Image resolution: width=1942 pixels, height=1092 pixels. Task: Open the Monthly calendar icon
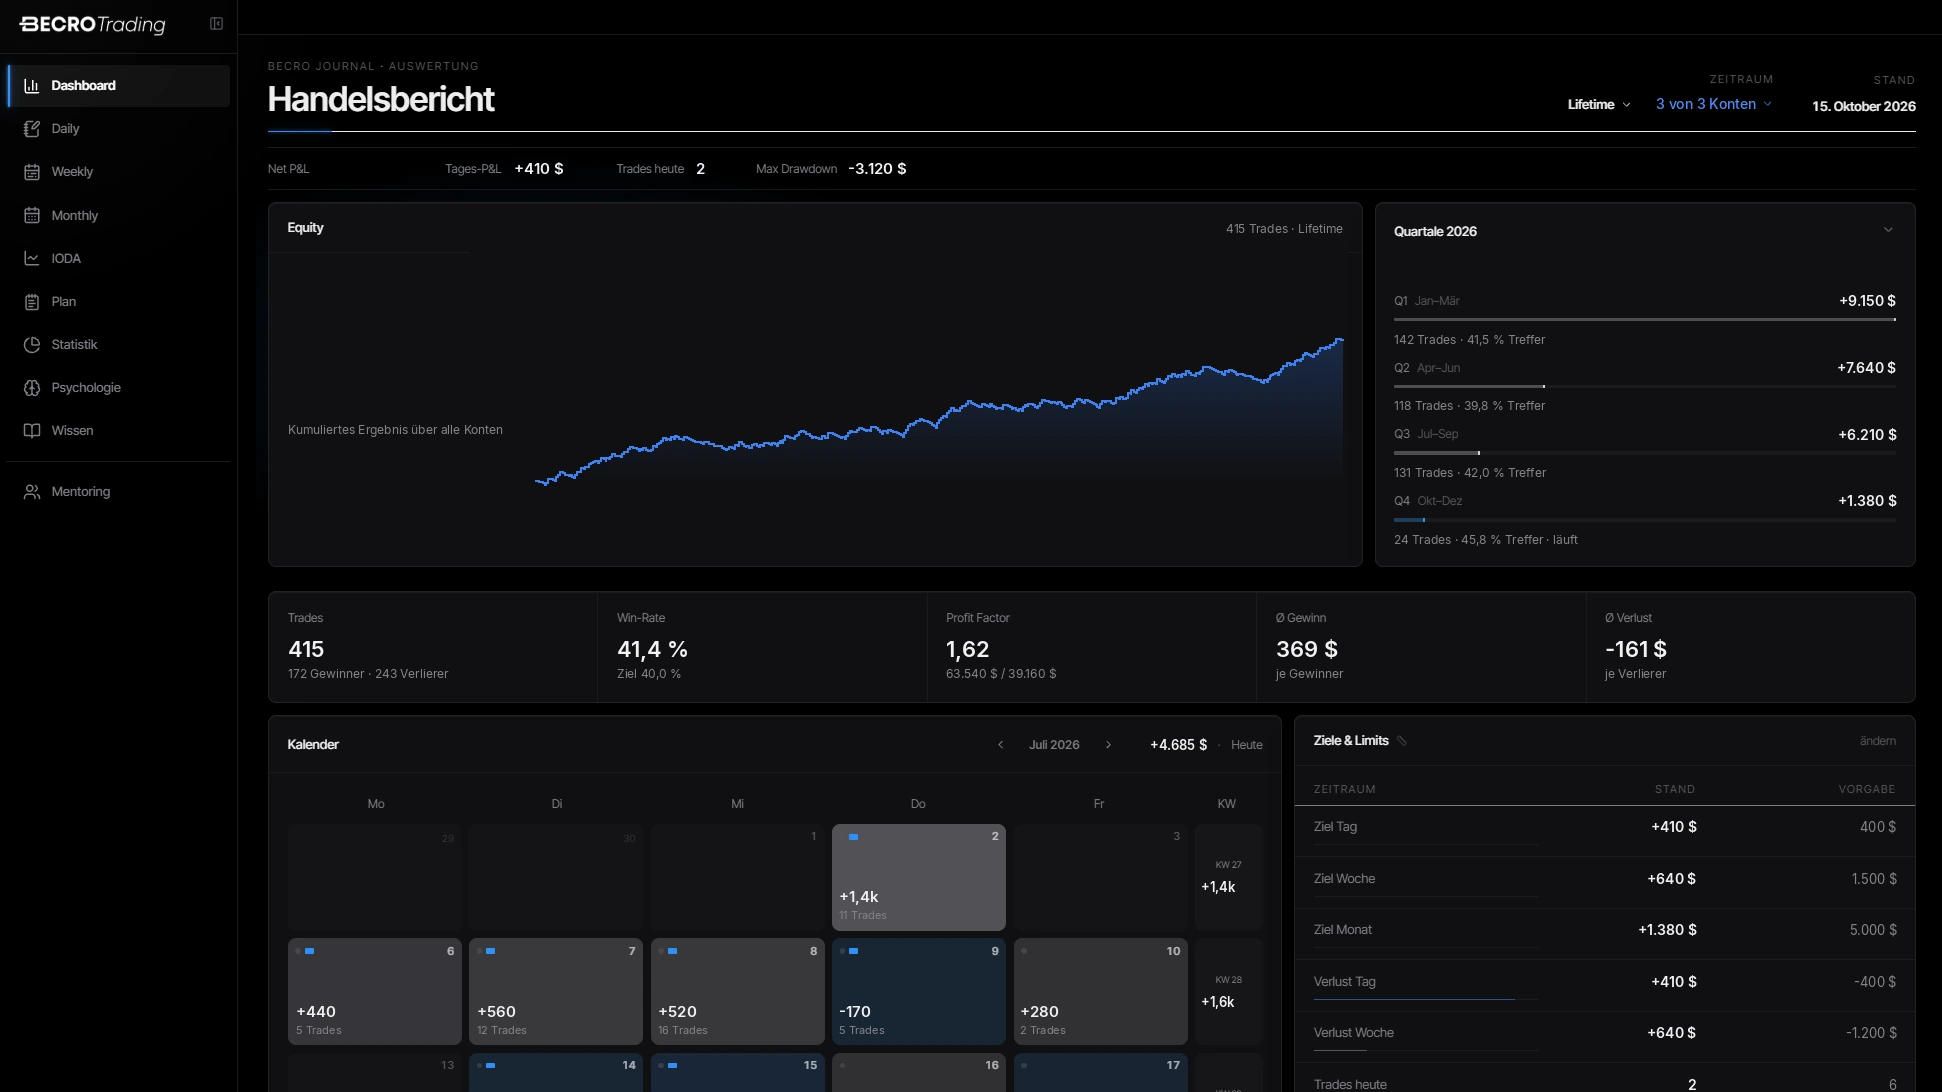click(x=32, y=215)
